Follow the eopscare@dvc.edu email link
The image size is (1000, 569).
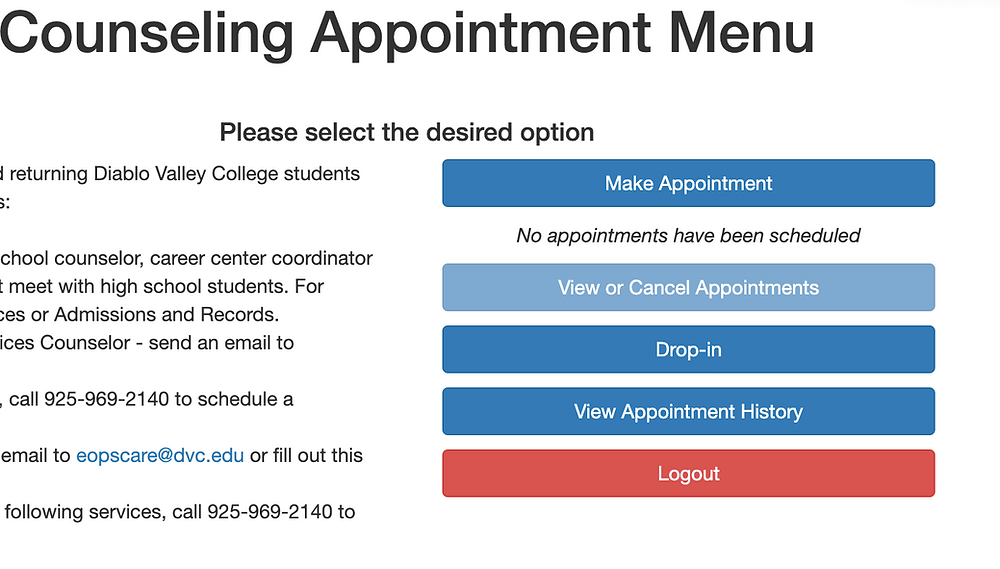(160, 455)
